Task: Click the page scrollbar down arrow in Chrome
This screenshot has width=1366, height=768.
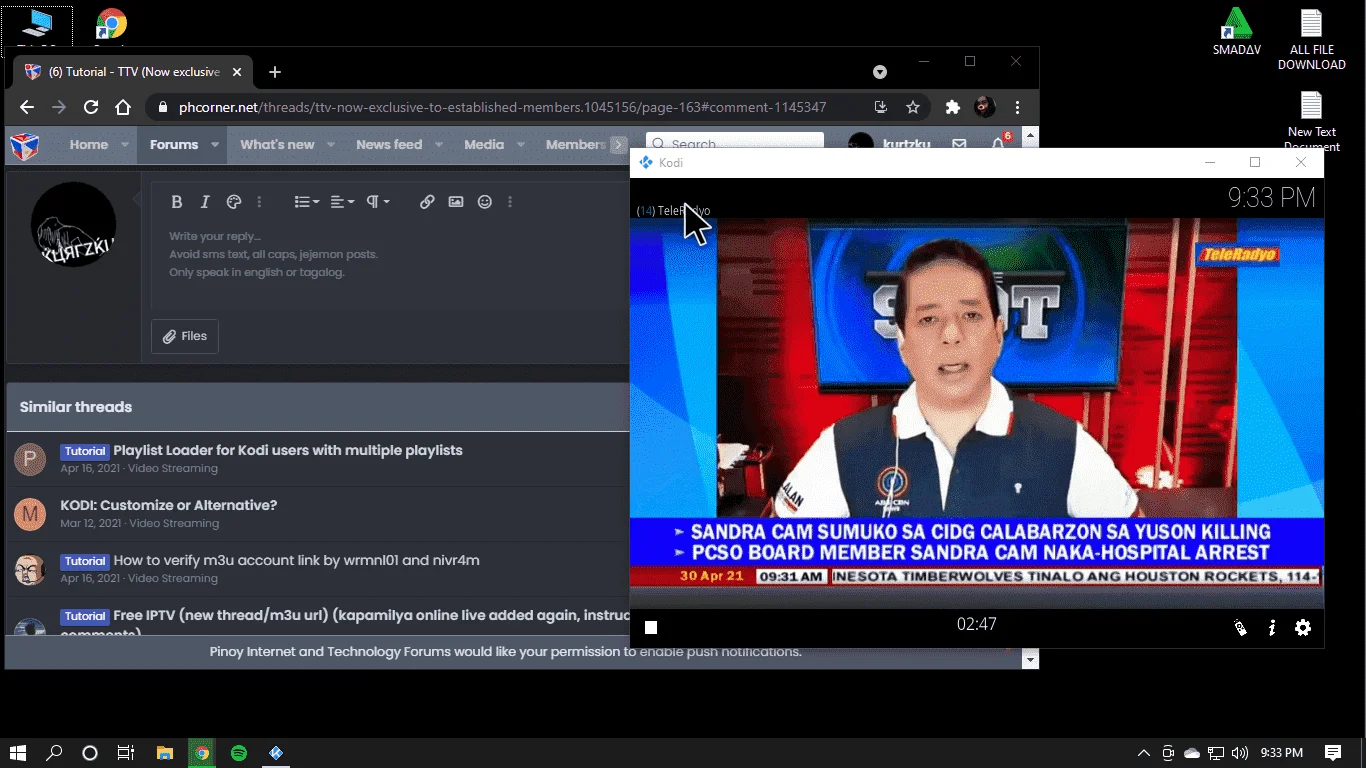Action: [x=1030, y=660]
